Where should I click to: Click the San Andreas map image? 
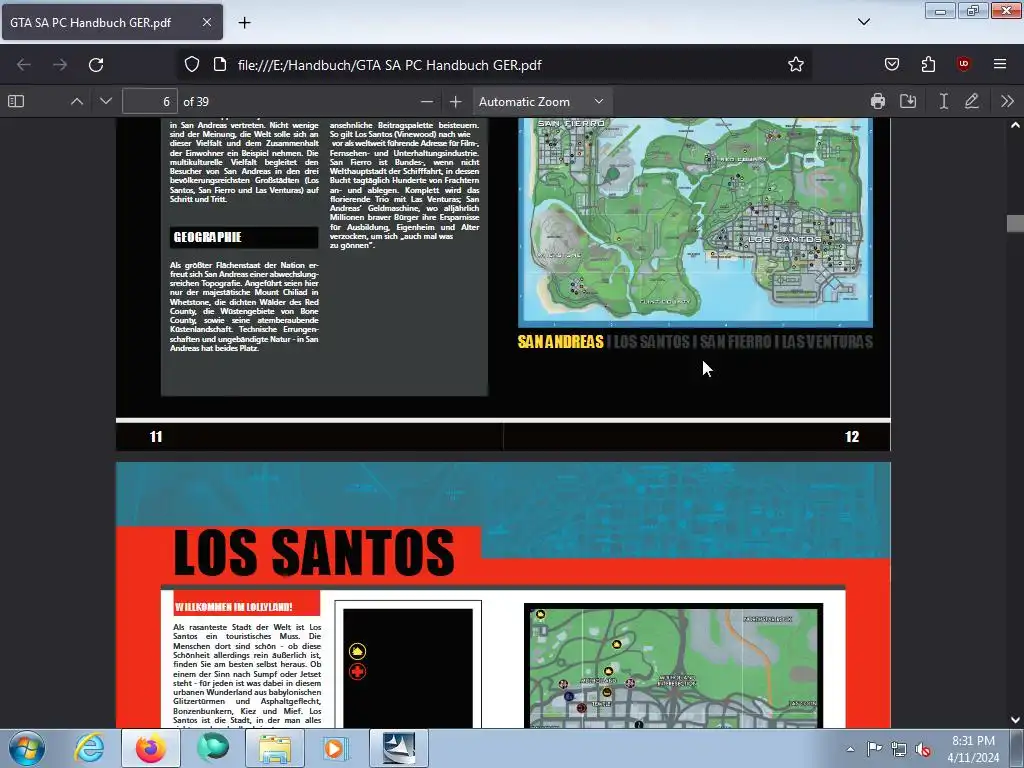click(695, 222)
